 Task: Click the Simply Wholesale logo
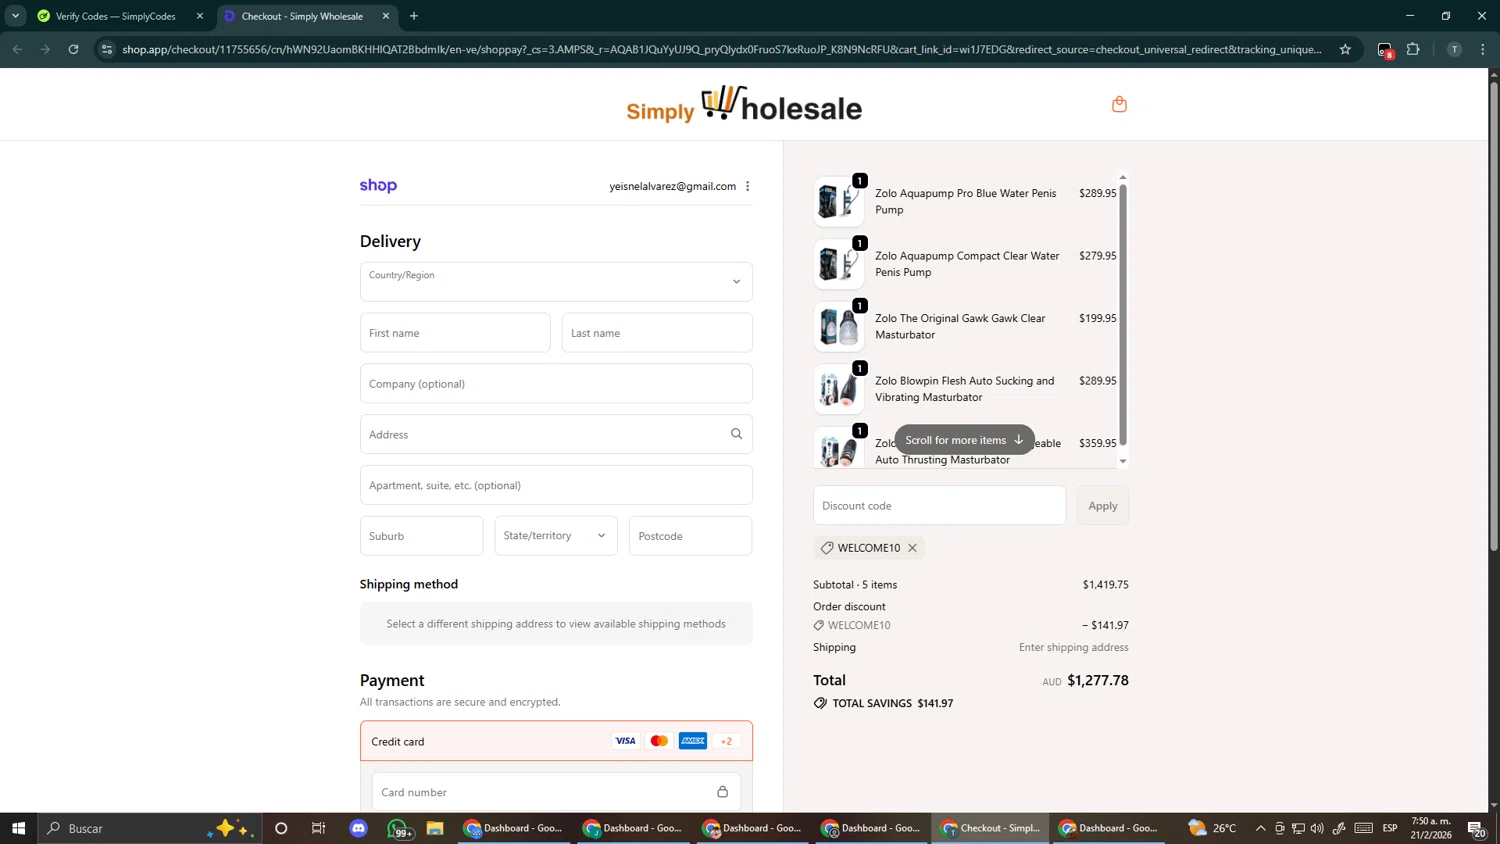[744, 104]
